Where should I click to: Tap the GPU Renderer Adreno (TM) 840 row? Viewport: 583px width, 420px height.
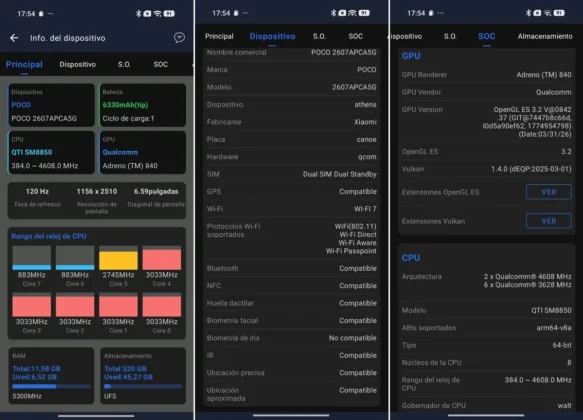(486, 75)
